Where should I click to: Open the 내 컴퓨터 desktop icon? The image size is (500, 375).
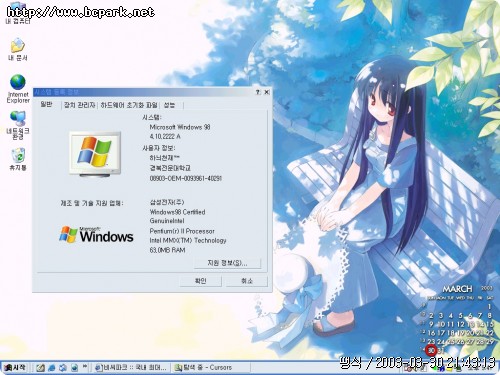18,13
